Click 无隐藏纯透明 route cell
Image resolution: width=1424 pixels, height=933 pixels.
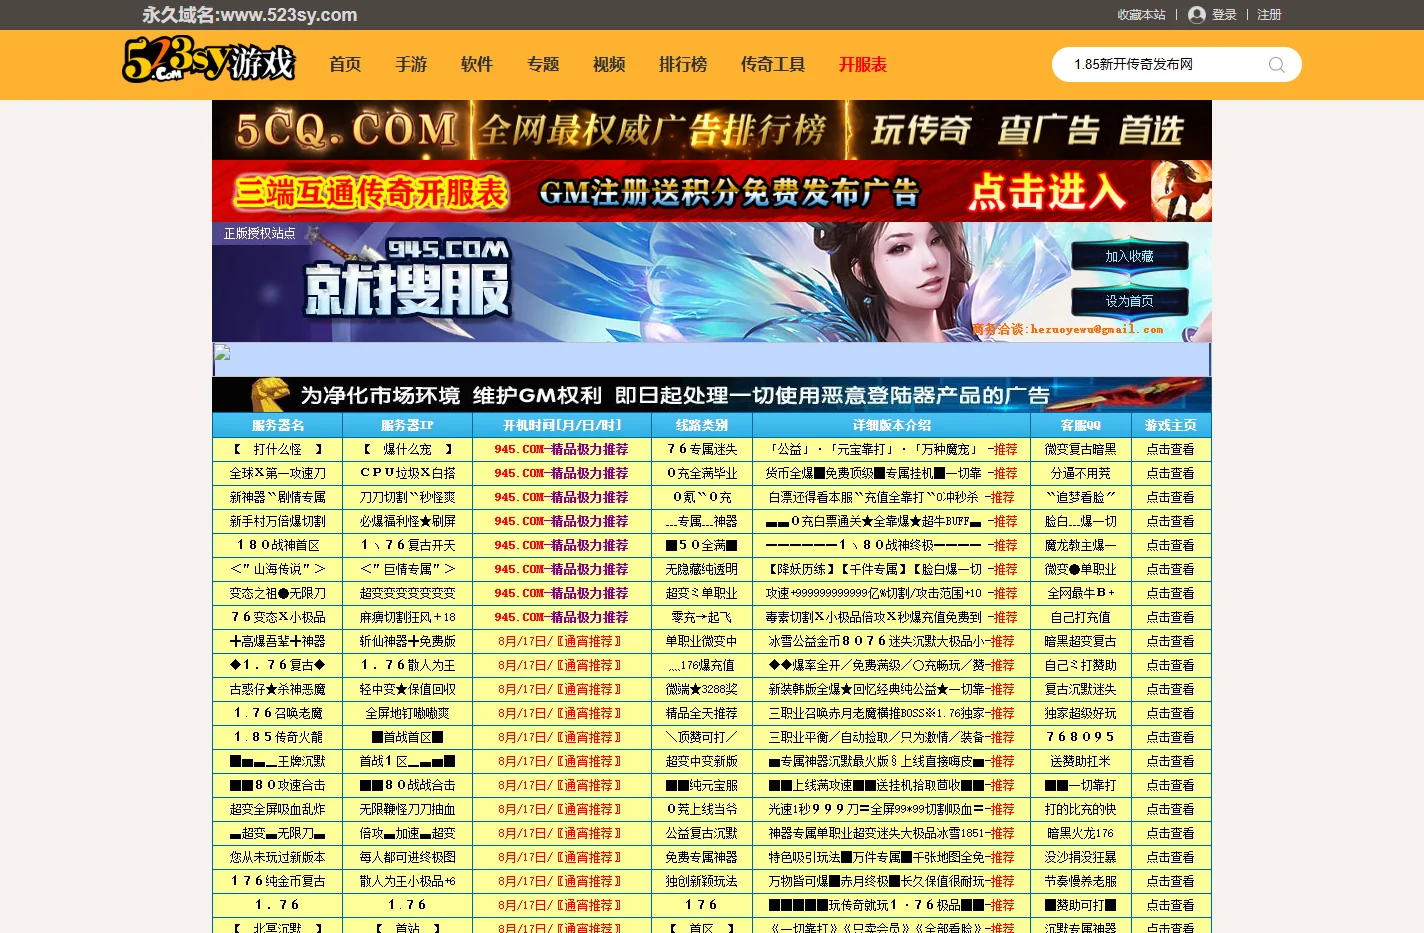(x=702, y=569)
